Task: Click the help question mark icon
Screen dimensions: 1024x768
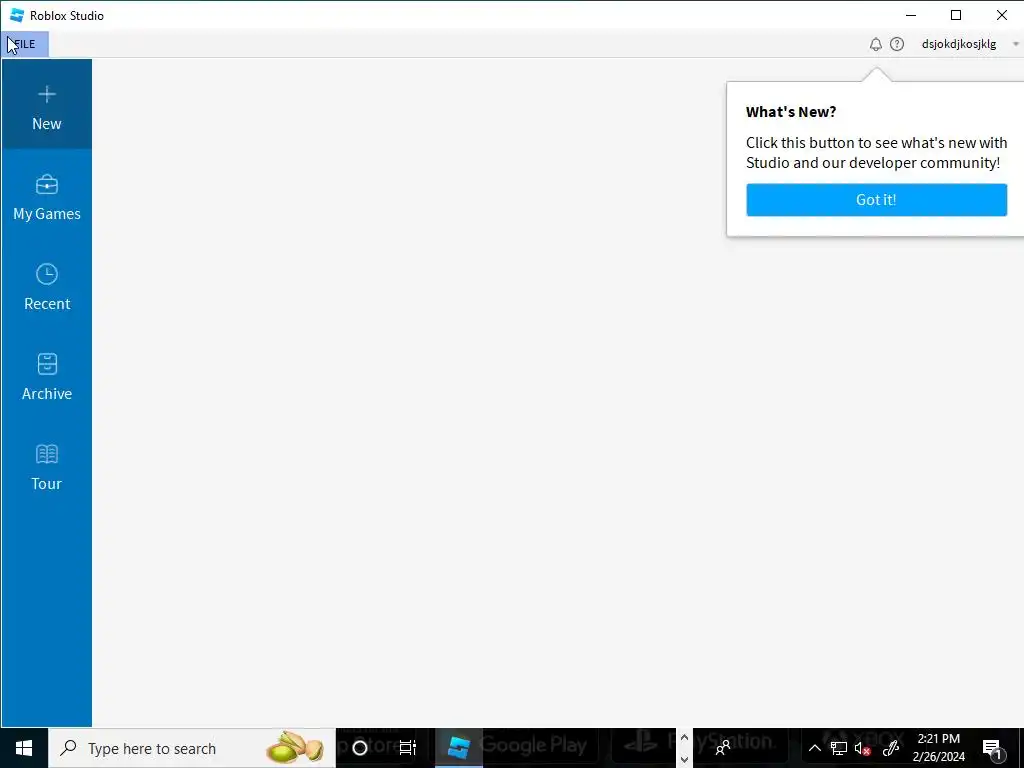Action: (x=897, y=44)
